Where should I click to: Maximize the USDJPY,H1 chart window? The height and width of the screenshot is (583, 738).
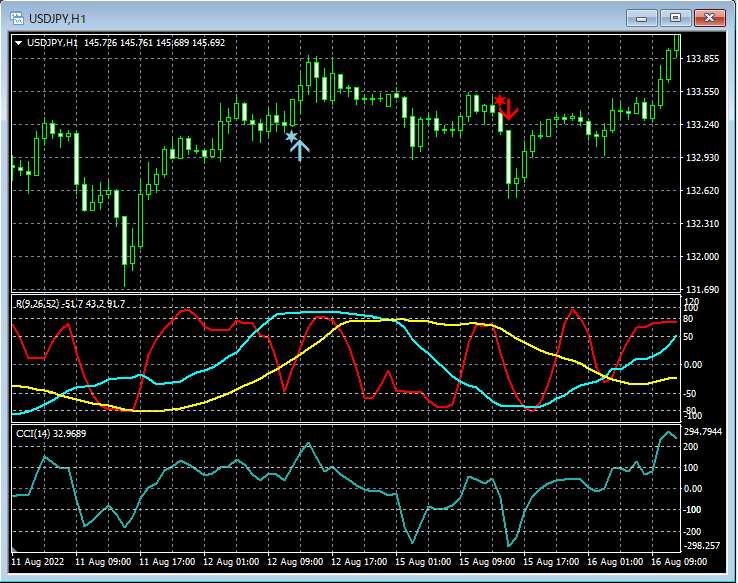676,18
